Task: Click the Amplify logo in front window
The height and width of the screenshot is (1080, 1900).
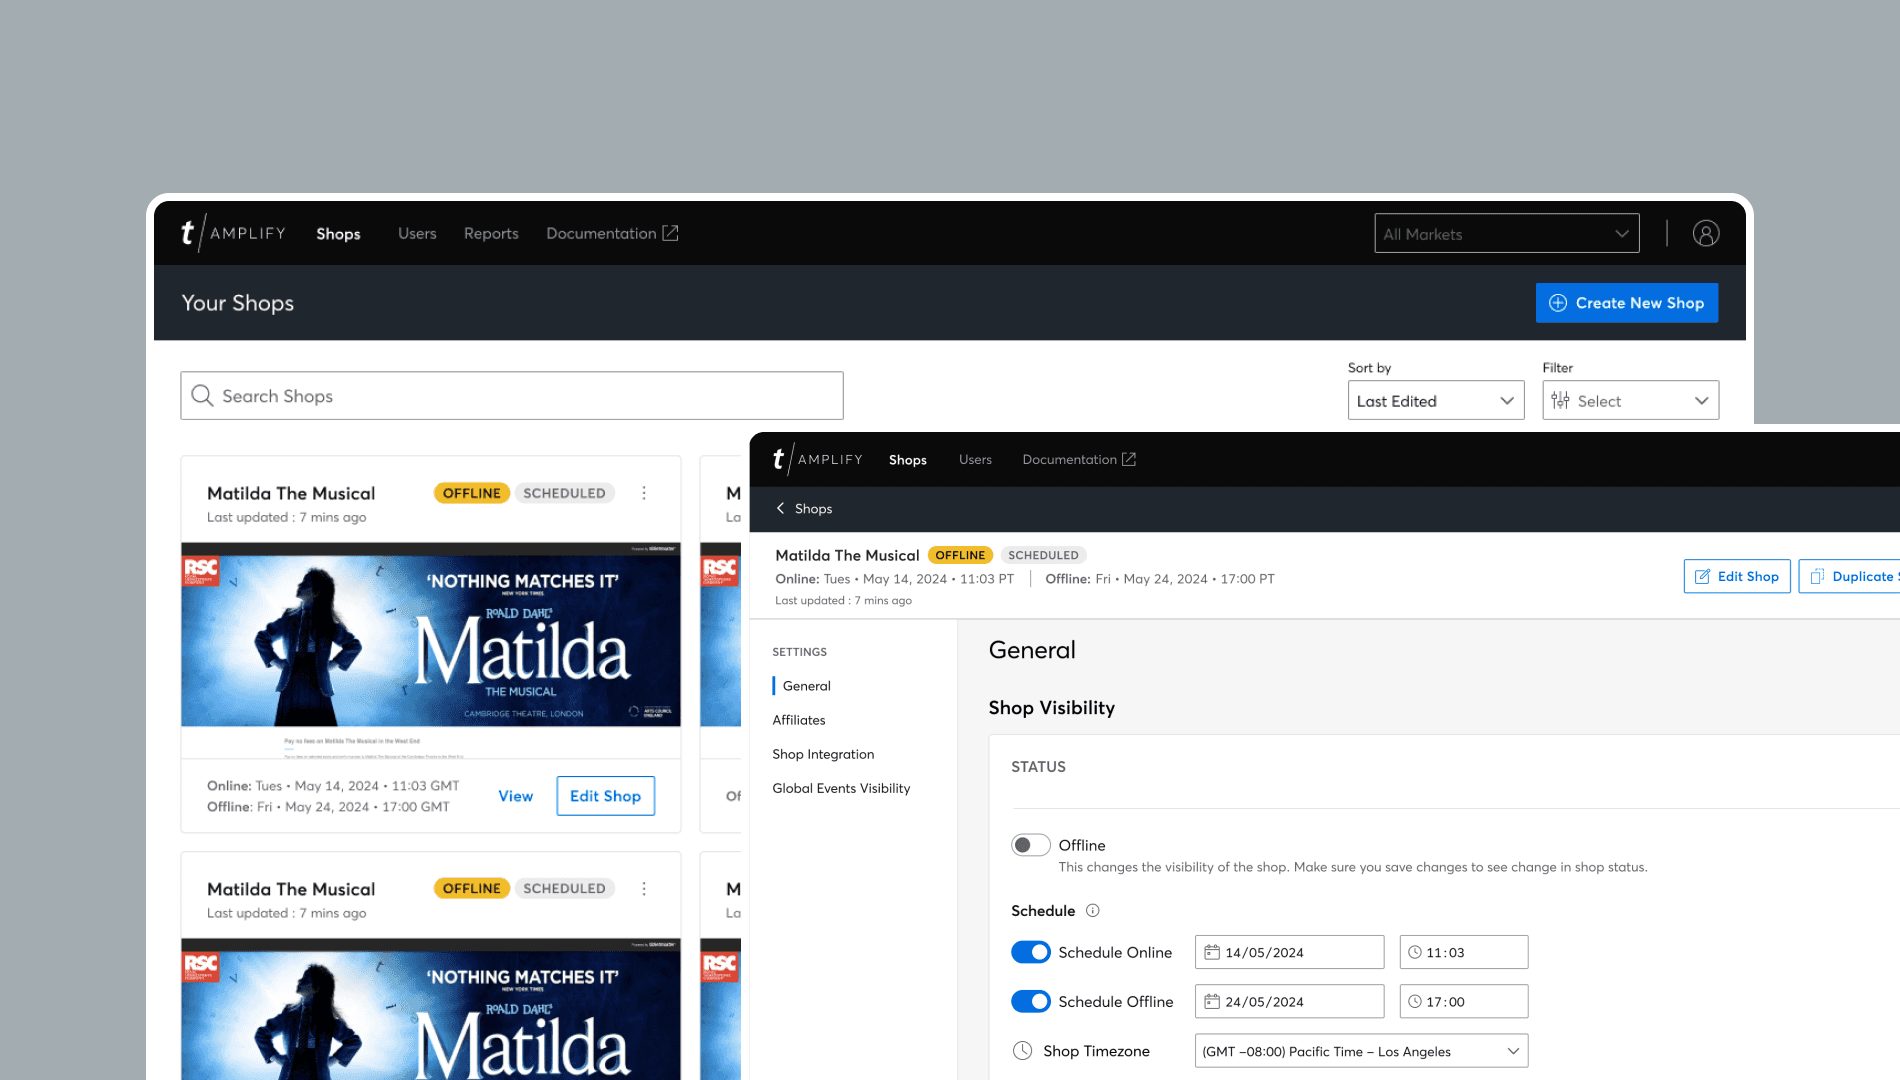Action: [818, 459]
